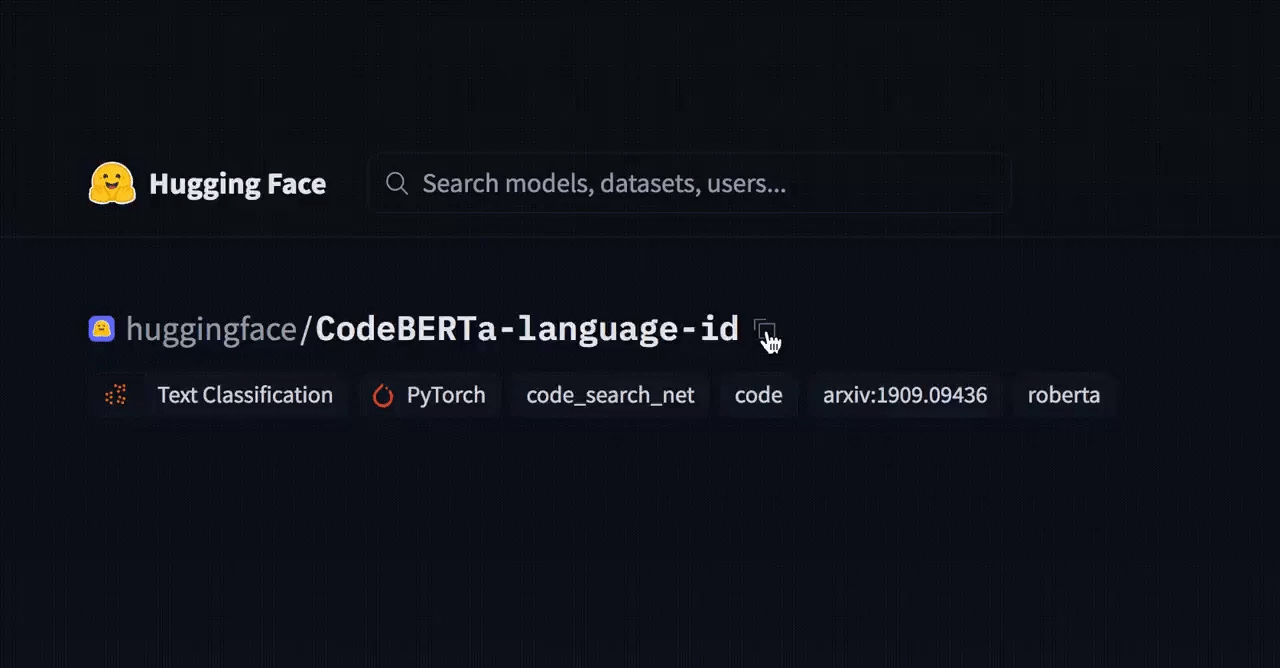Select the code_search_net dataset tag
The image size is (1280, 668).
coord(610,395)
